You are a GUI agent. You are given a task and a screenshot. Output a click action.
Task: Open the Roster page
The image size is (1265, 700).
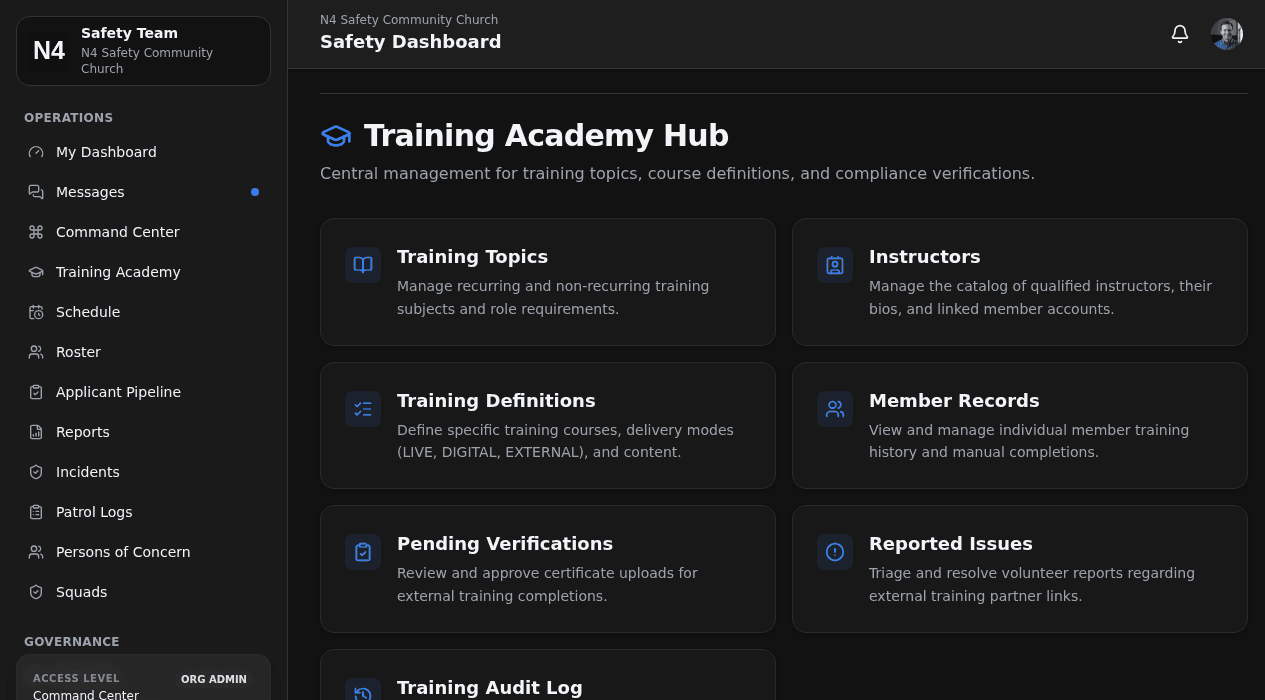[143, 352]
